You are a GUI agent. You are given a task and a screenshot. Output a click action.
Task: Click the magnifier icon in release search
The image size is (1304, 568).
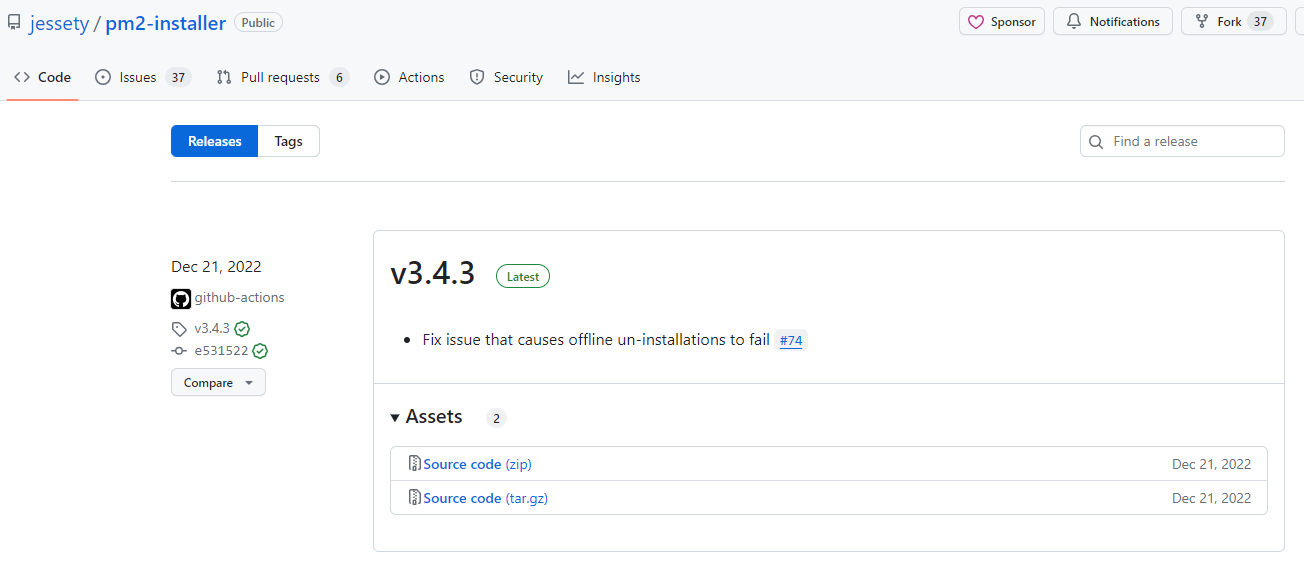coord(1096,142)
